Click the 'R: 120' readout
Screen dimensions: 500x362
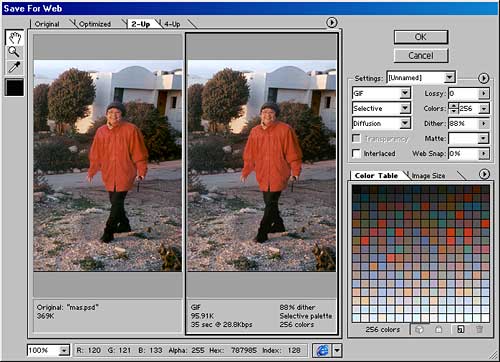coord(89,350)
